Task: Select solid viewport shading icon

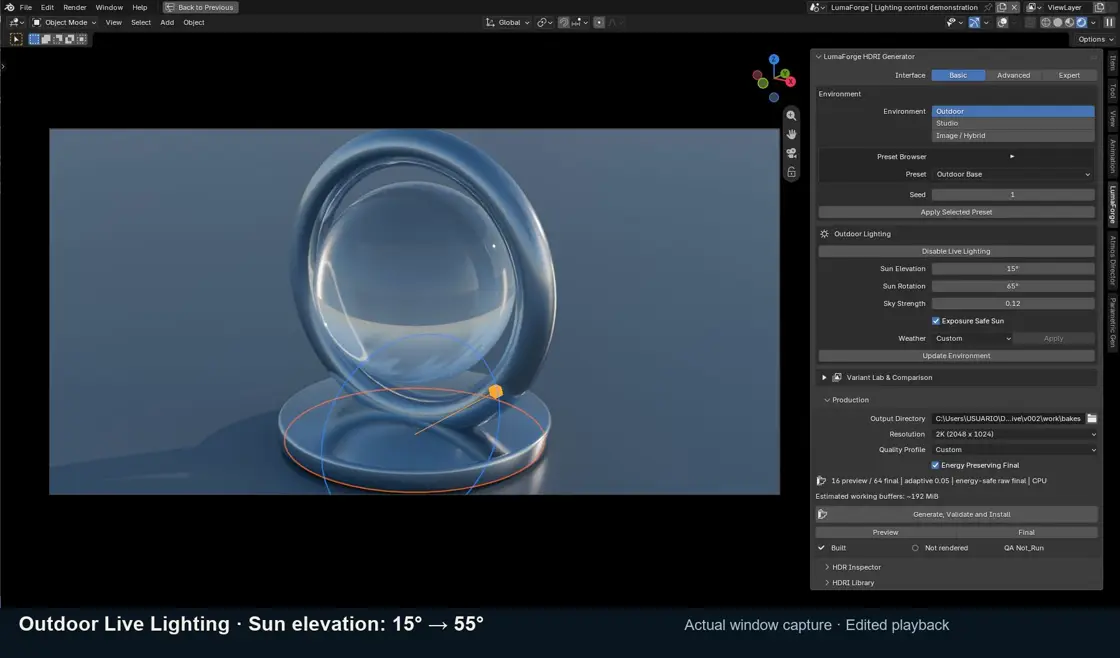Action: coord(1058,22)
